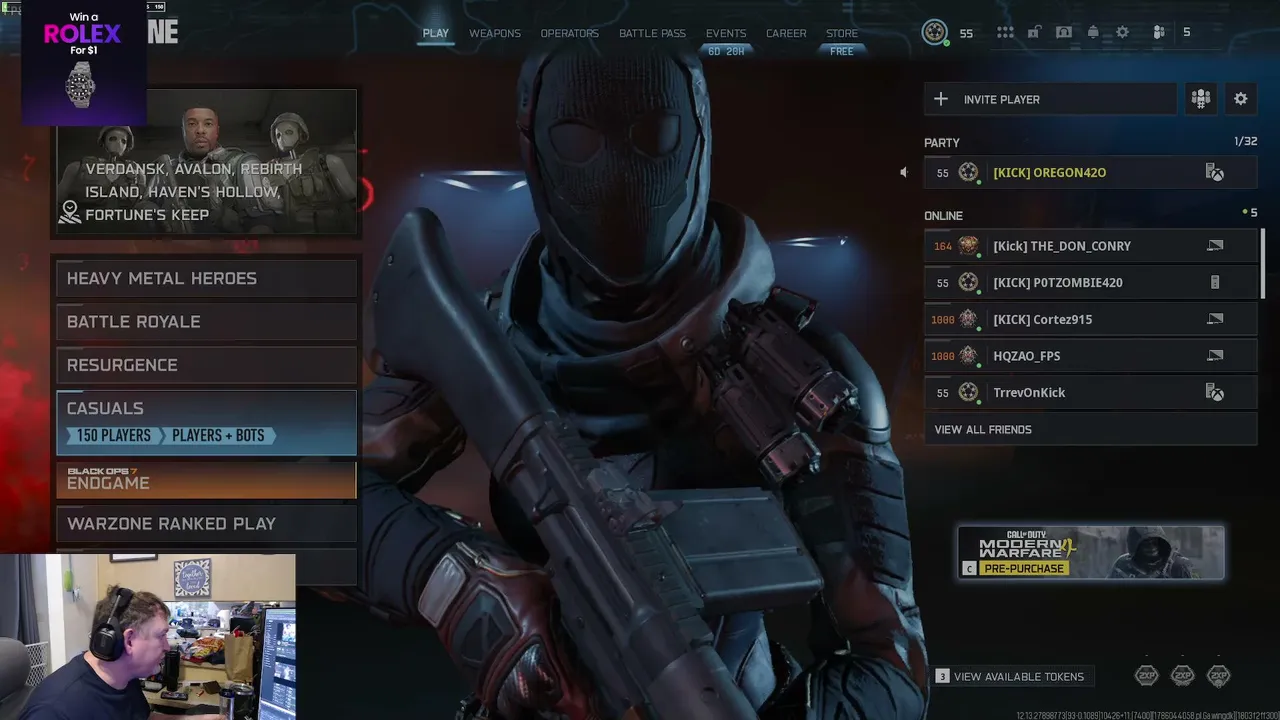Activate the middle 2XP token
1280x720 pixels.
pyautogui.click(x=1183, y=676)
